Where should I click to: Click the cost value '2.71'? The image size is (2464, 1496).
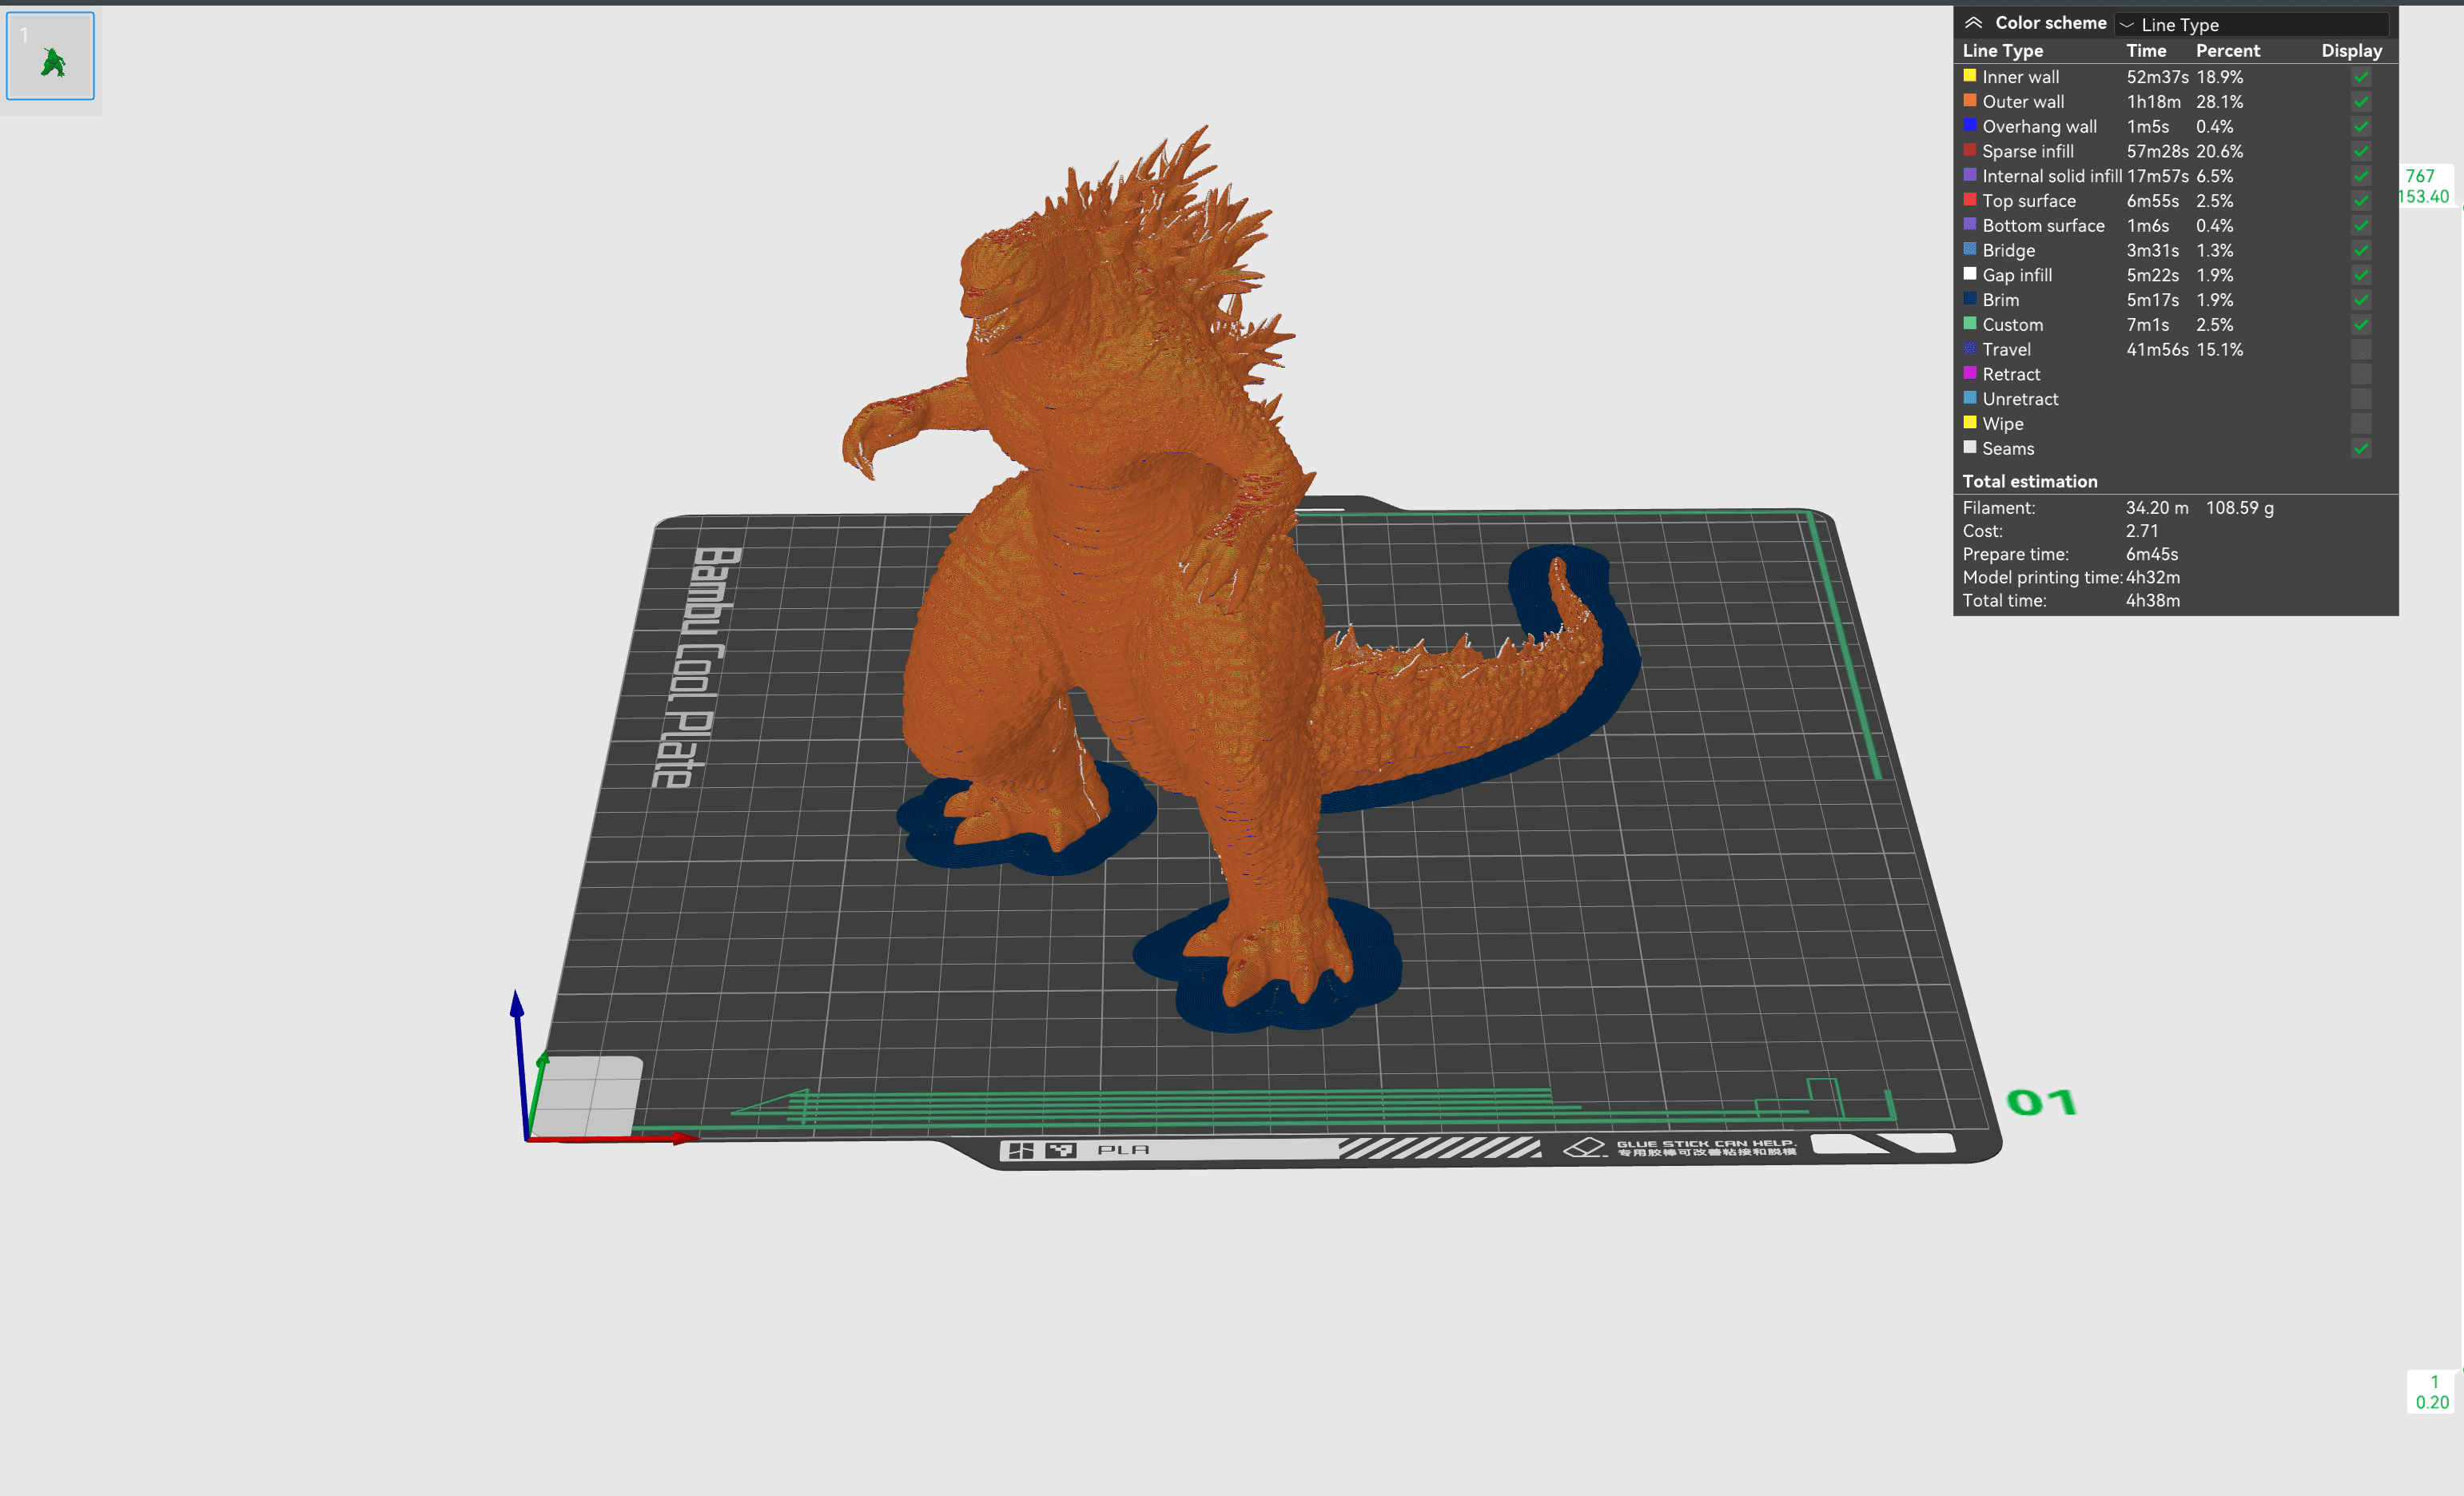click(x=2142, y=531)
